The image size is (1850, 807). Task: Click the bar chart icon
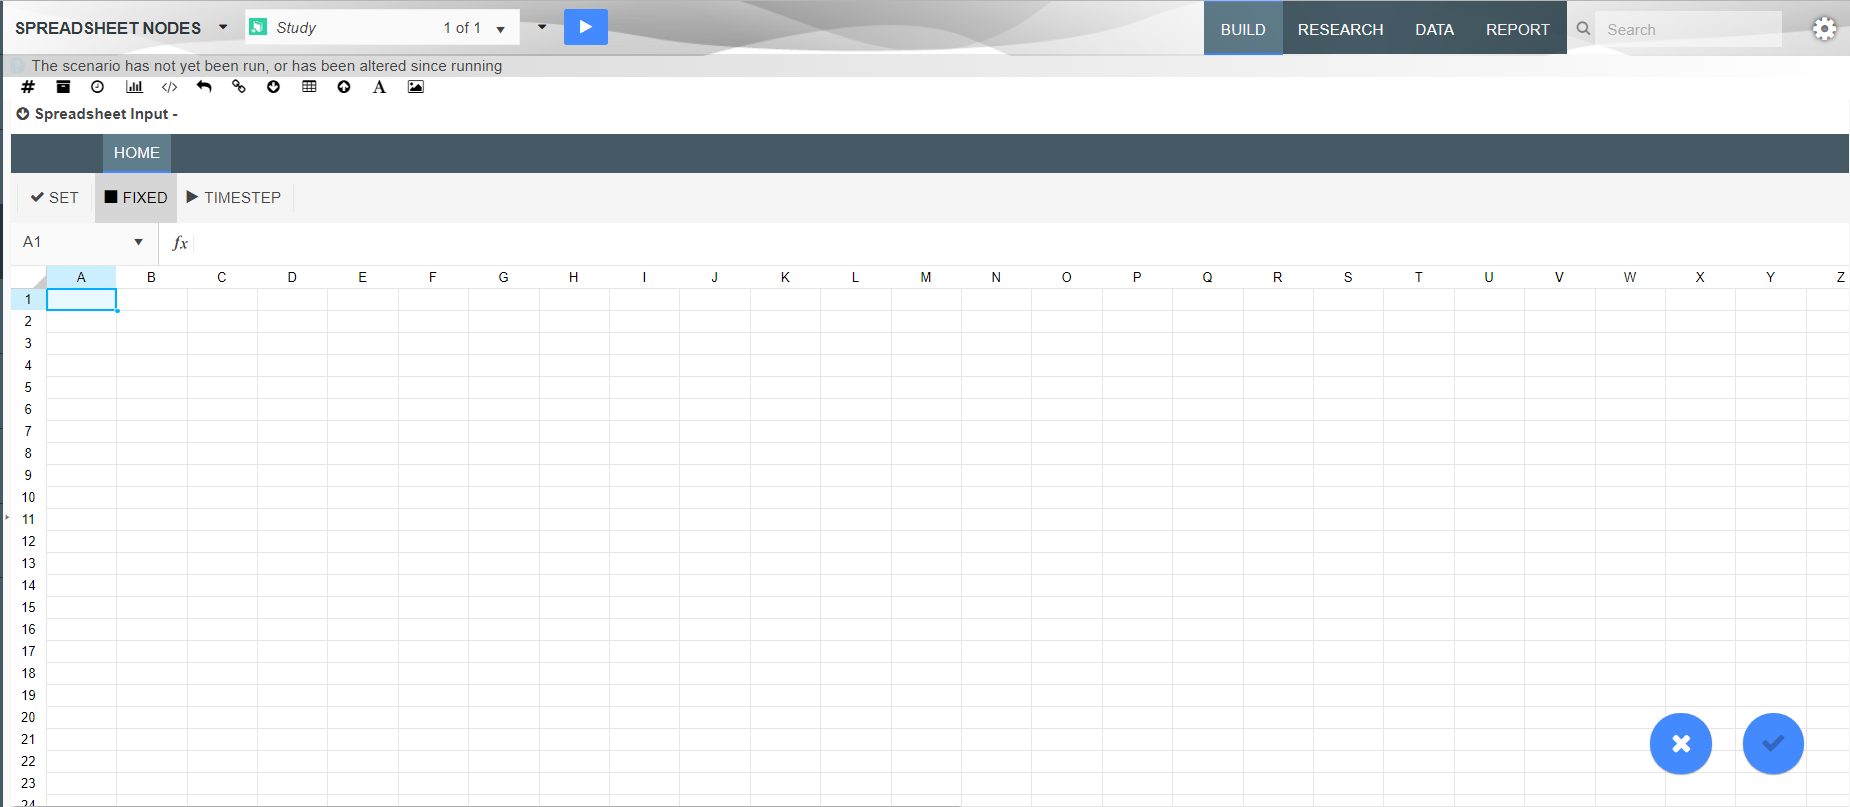134,87
